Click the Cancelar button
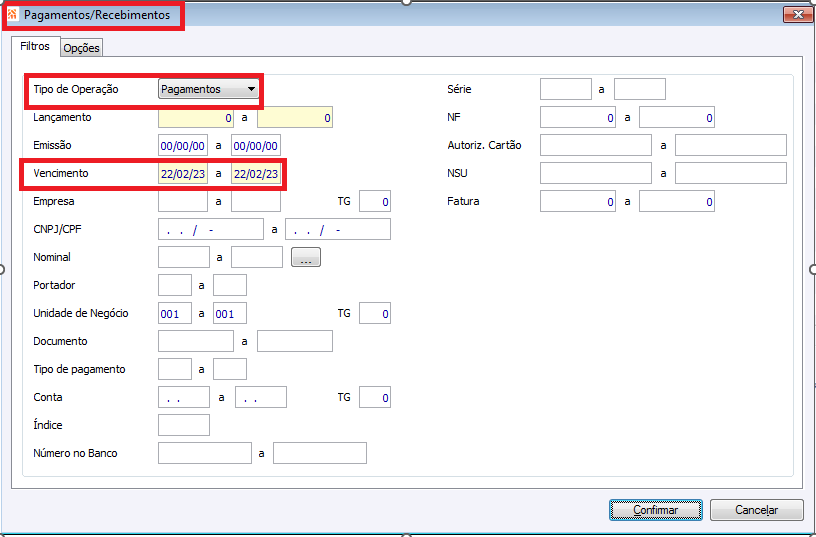The image size is (816, 537). 757,510
